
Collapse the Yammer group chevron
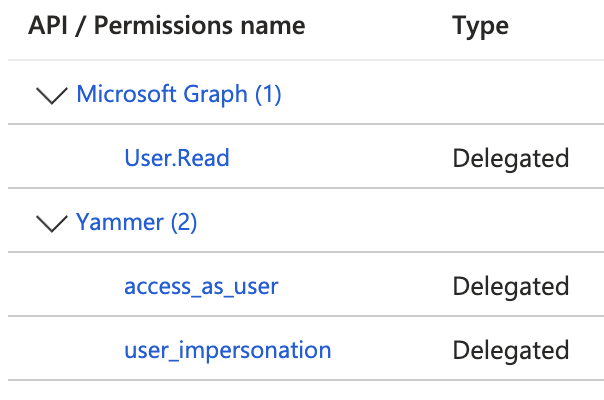click(x=52, y=223)
